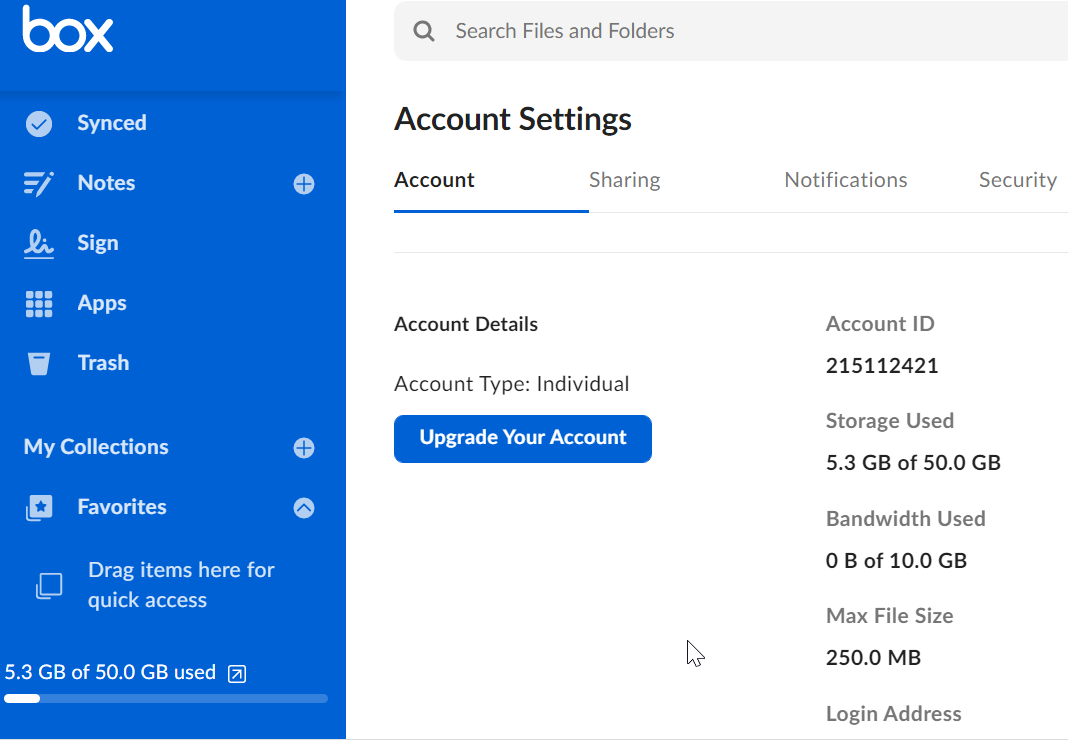Viewport: 1068px width, 742px height.
Task: Create a new note with plus icon
Action: tap(304, 183)
